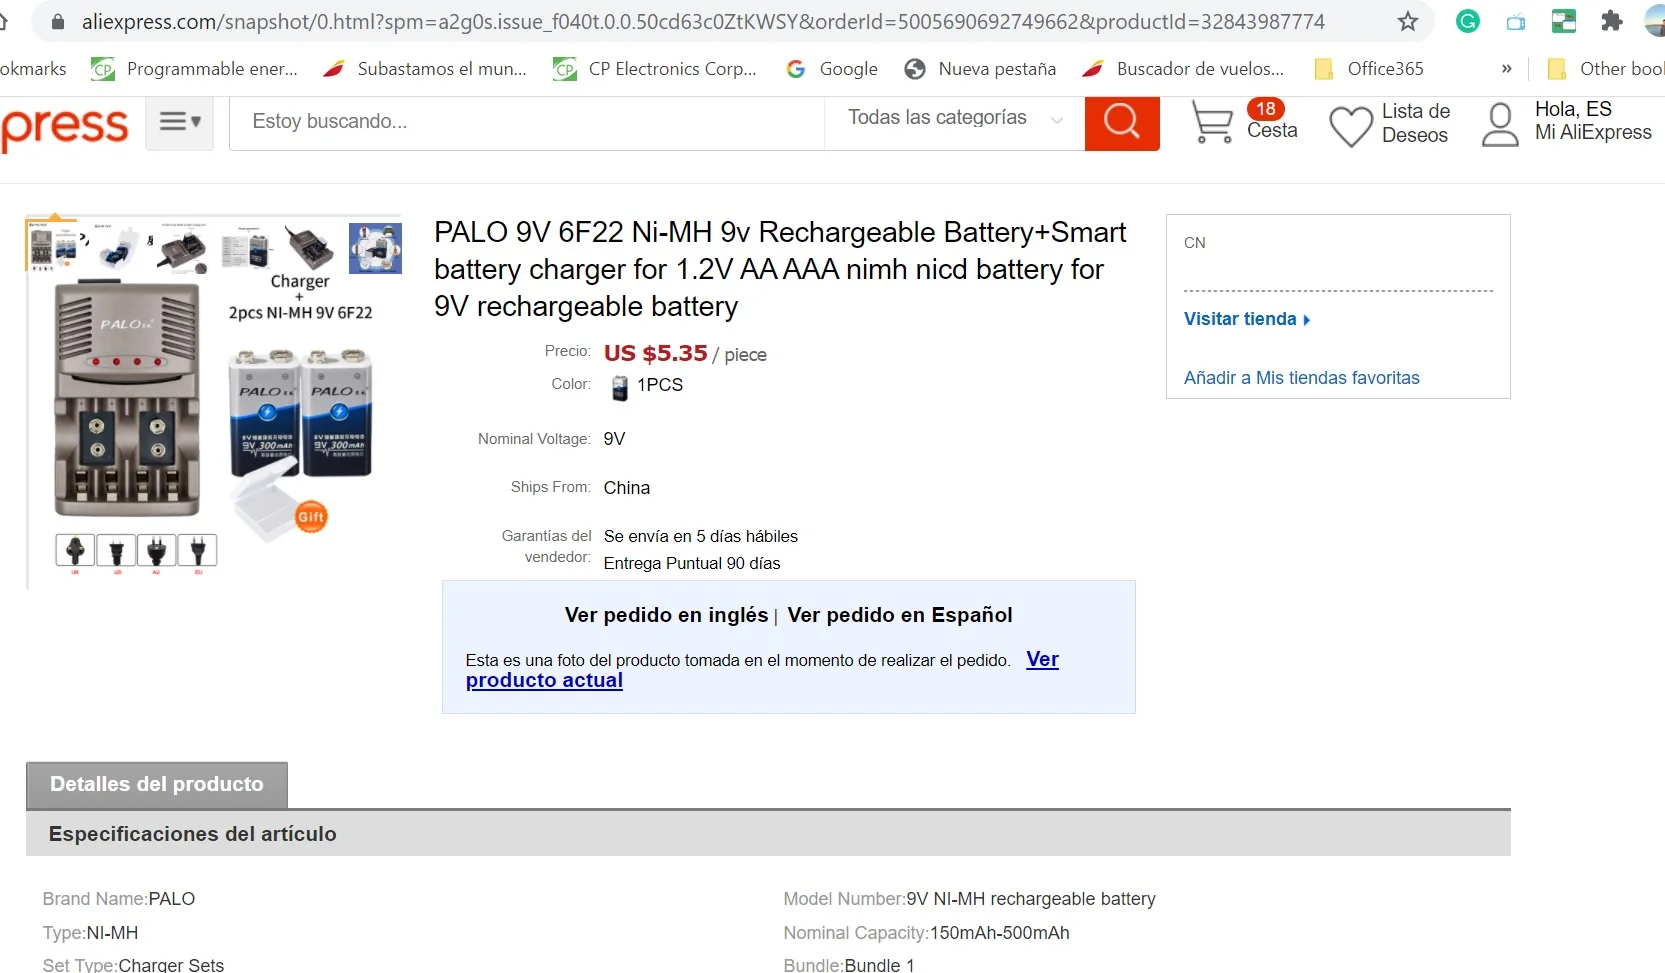The height and width of the screenshot is (973, 1665).
Task: Click the CN seller country text
Action: click(x=1195, y=243)
